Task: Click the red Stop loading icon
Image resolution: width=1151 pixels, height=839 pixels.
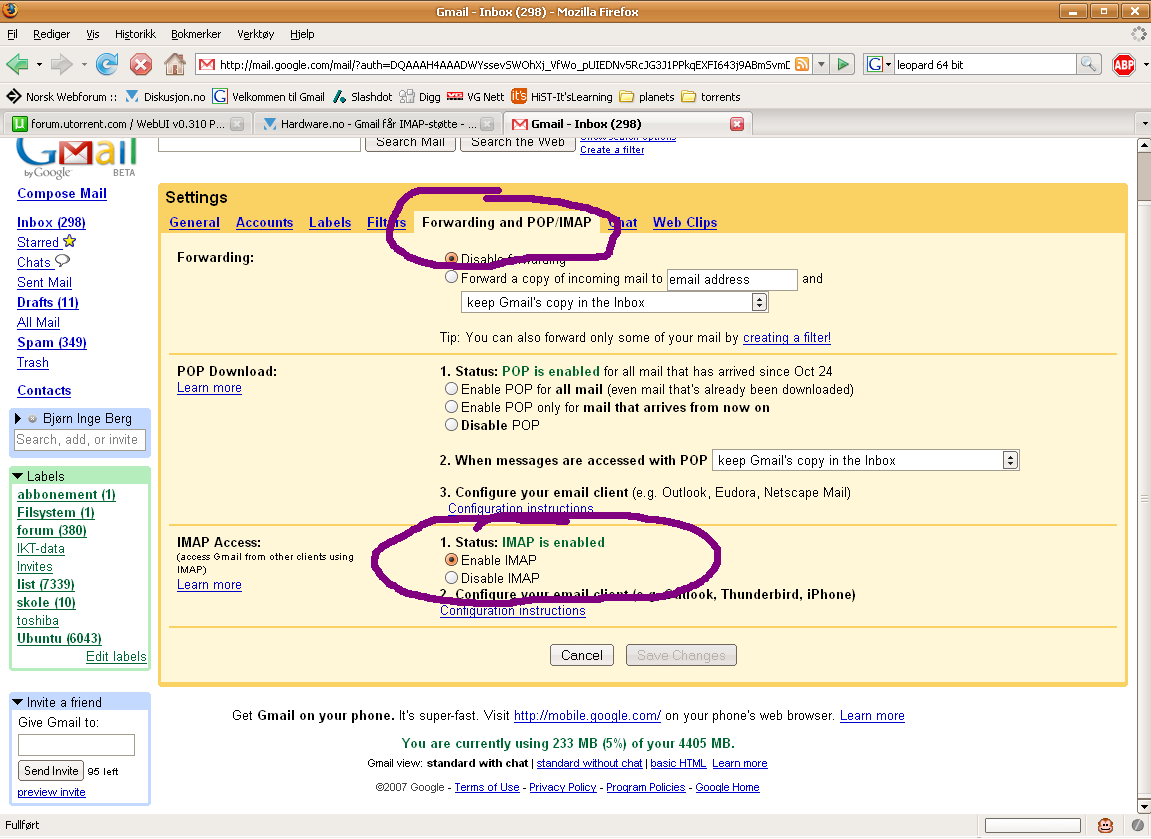Action: [x=141, y=65]
